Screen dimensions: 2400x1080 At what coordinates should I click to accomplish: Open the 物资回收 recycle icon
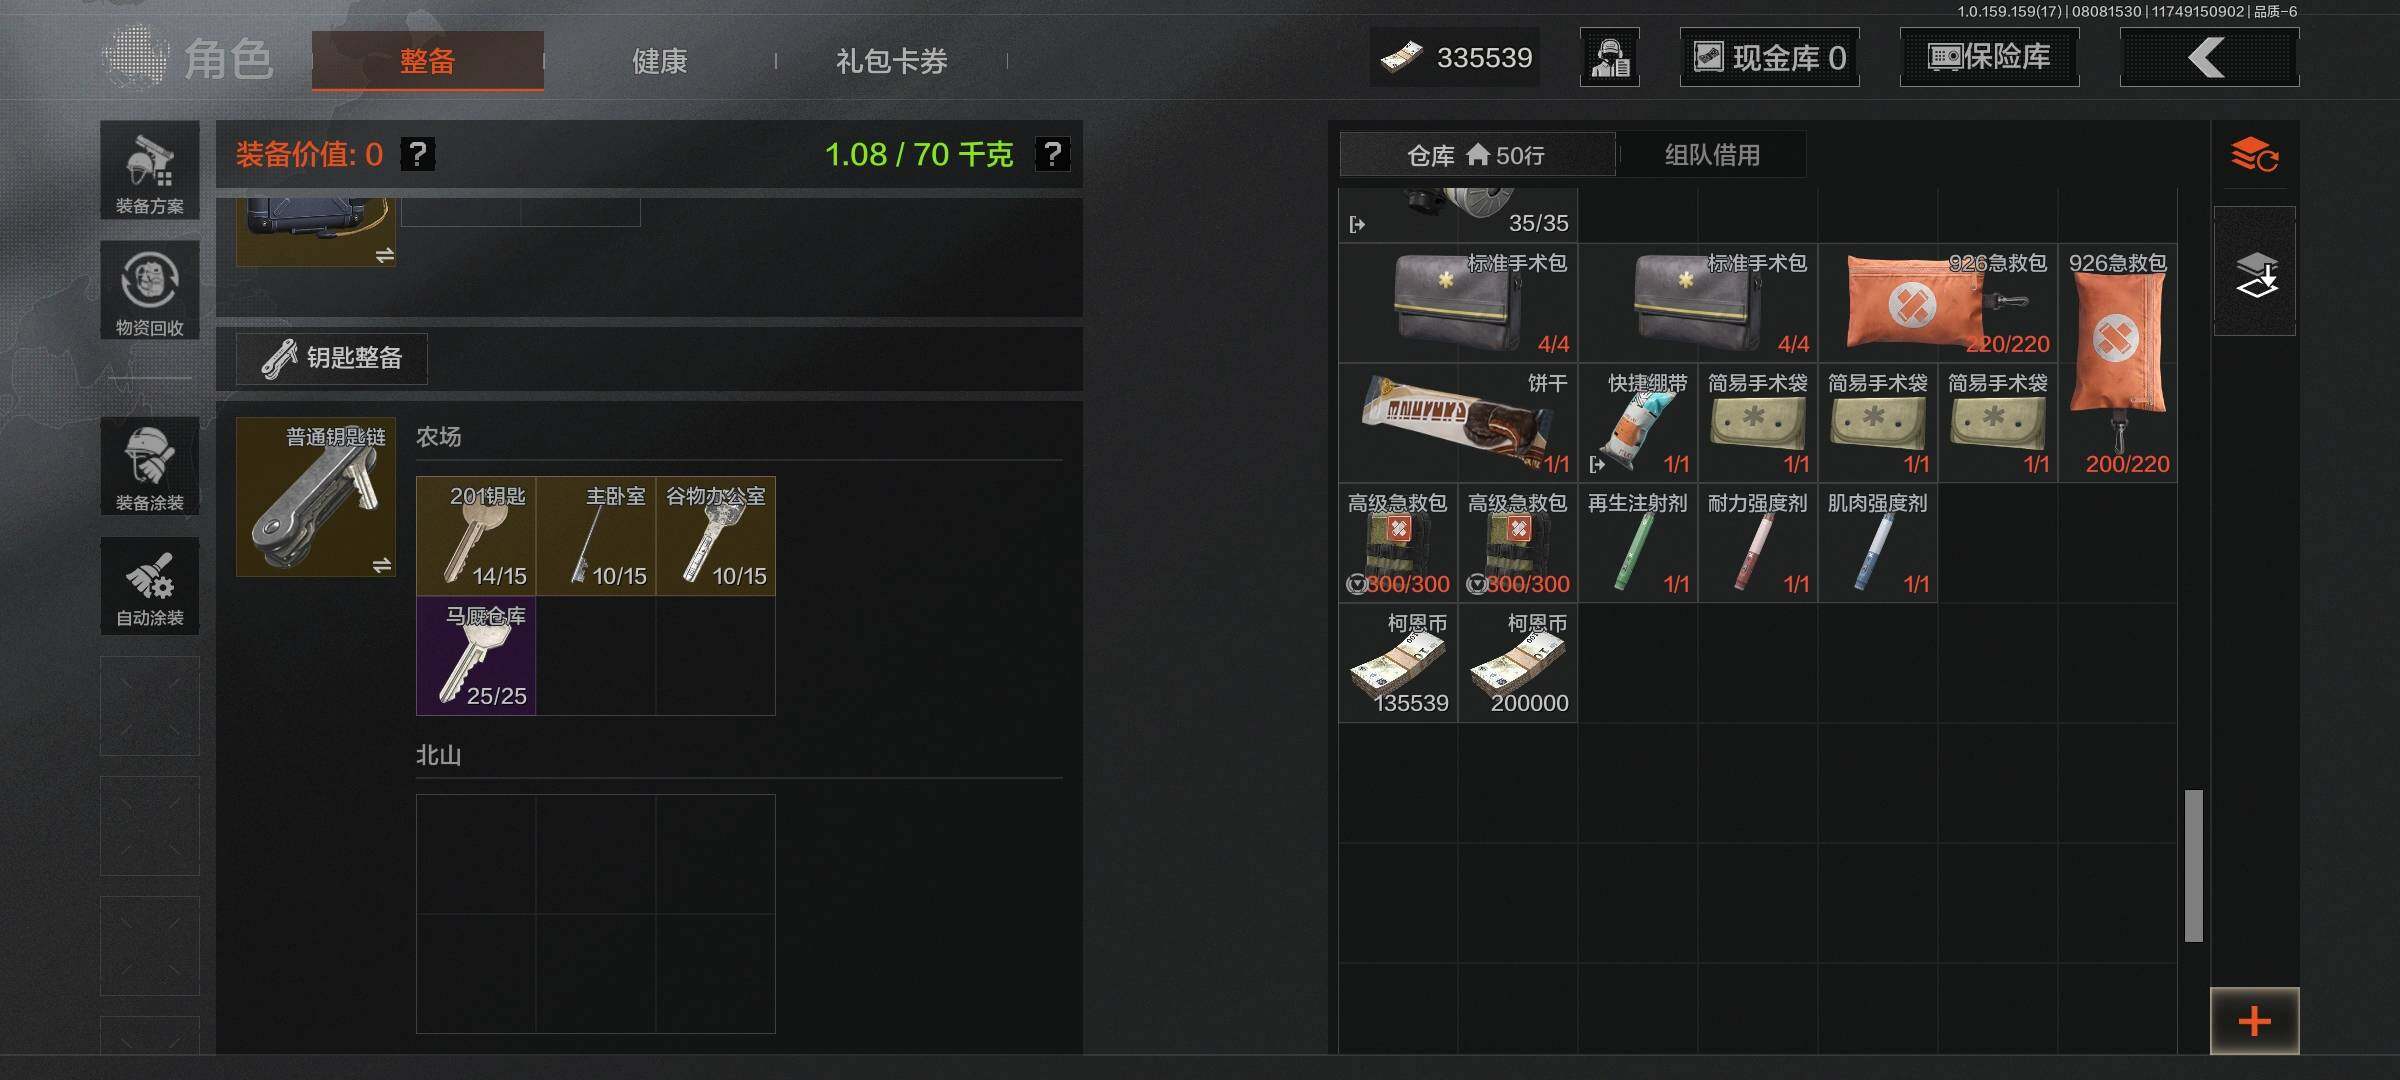pyautogui.click(x=150, y=290)
